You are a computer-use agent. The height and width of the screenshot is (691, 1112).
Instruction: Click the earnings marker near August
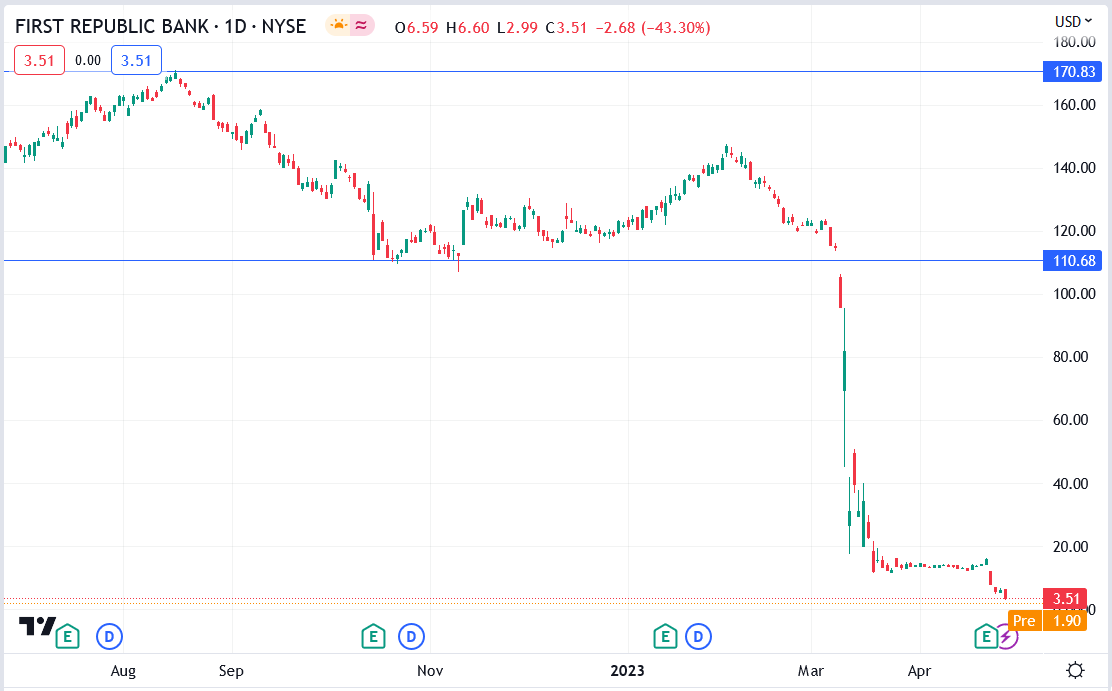pos(67,635)
